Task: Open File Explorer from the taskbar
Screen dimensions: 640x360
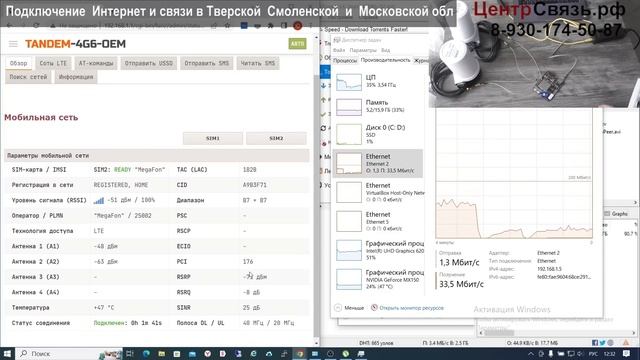Action: click(x=161, y=353)
